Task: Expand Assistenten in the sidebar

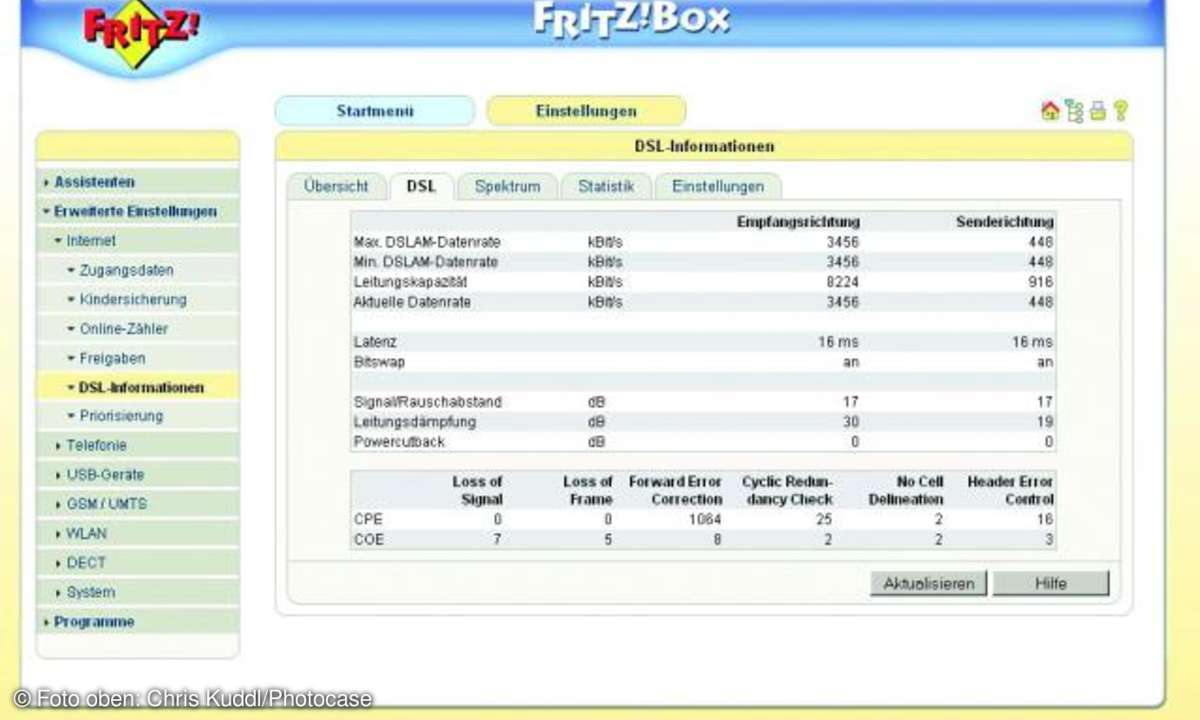Action: pyautogui.click(x=139, y=182)
